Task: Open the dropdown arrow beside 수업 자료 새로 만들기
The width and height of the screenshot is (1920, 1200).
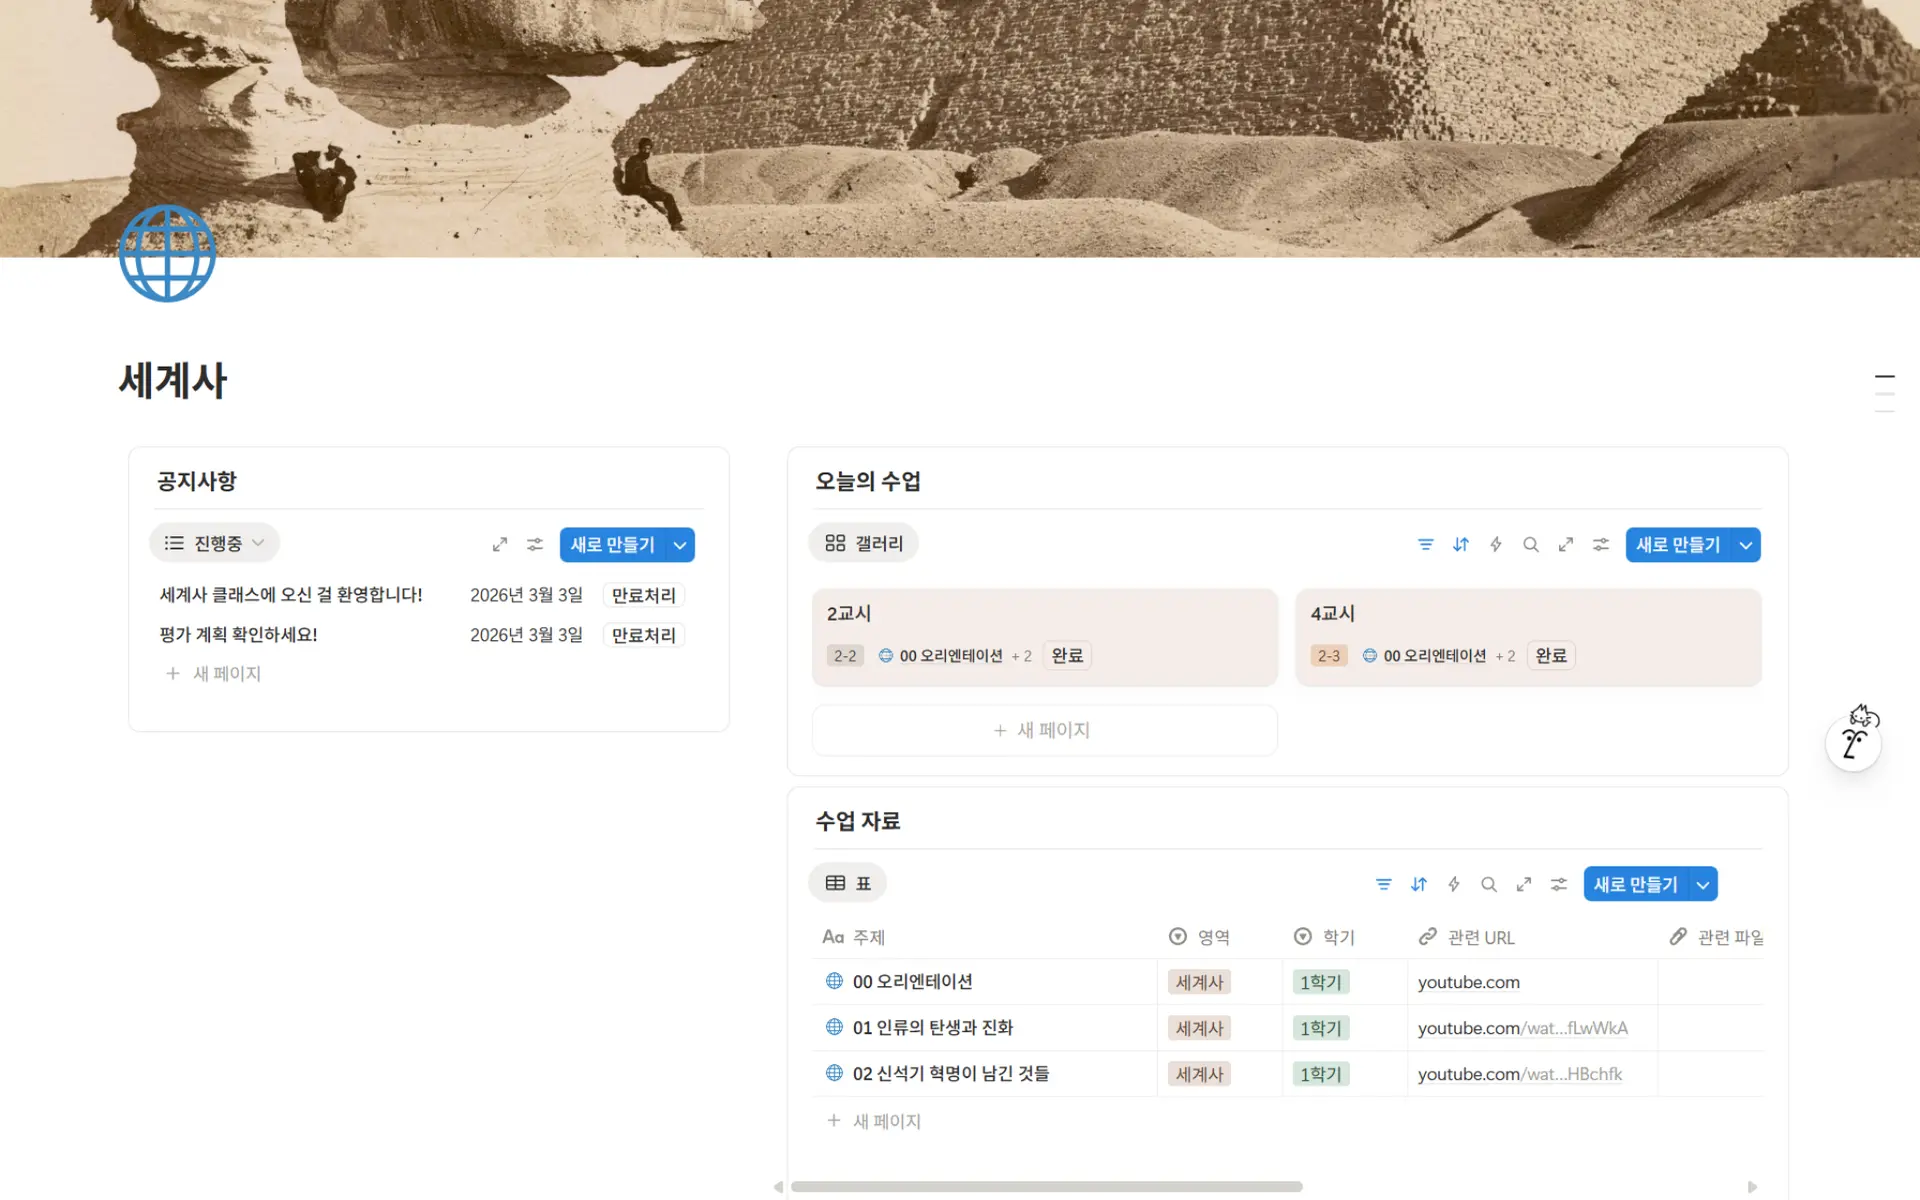Action: click(1703, 884)
